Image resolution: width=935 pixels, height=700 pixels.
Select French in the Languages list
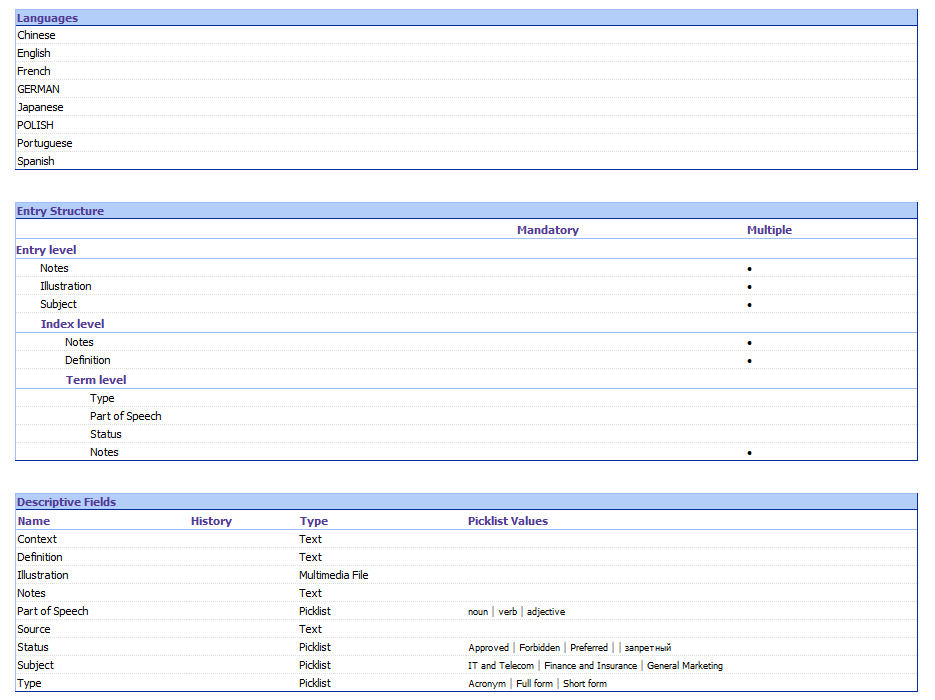coord(34,71)
